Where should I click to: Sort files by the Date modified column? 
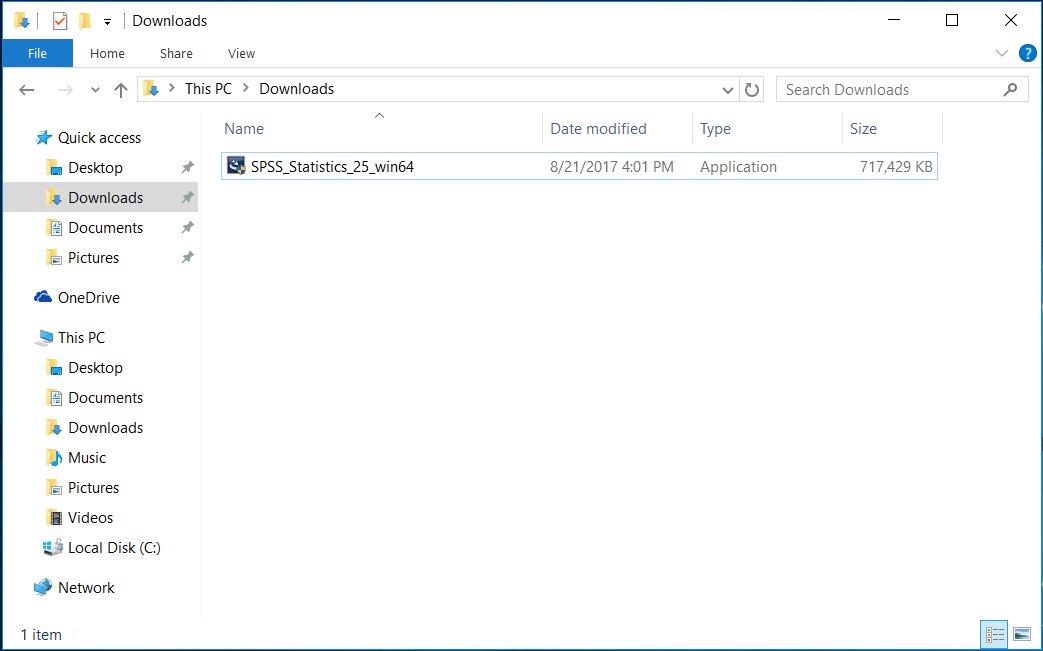pos(598,129)
